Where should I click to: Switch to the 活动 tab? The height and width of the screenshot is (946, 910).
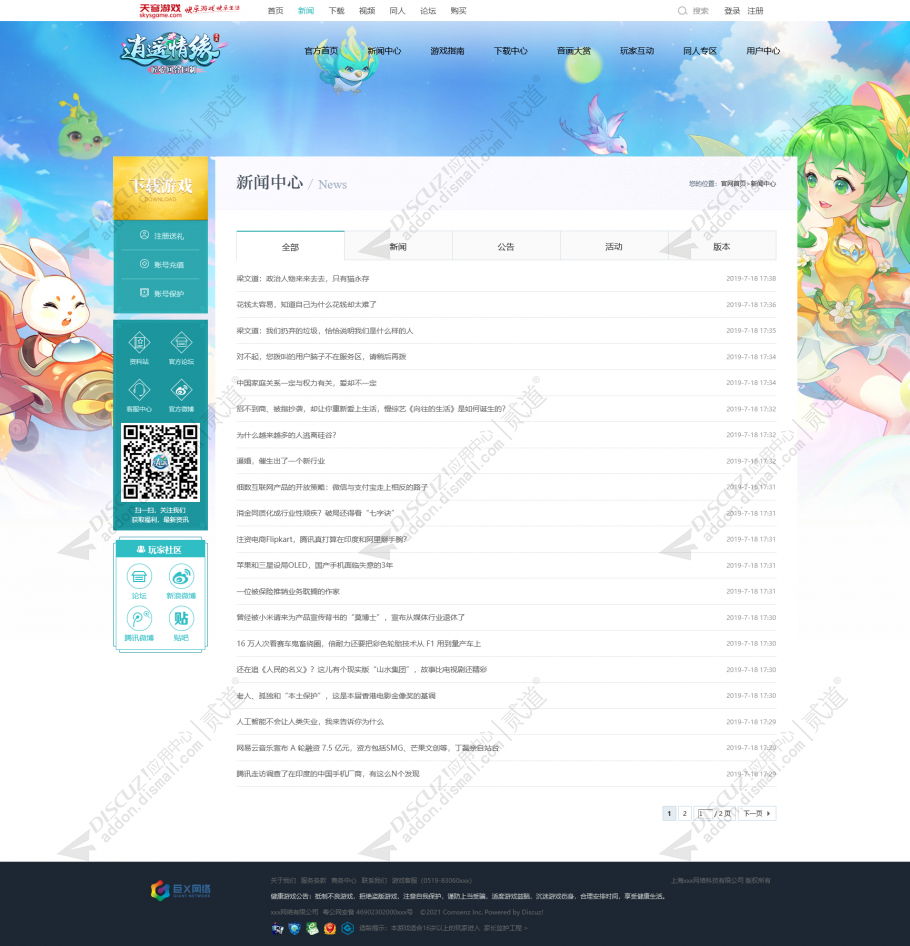point(614,247)
